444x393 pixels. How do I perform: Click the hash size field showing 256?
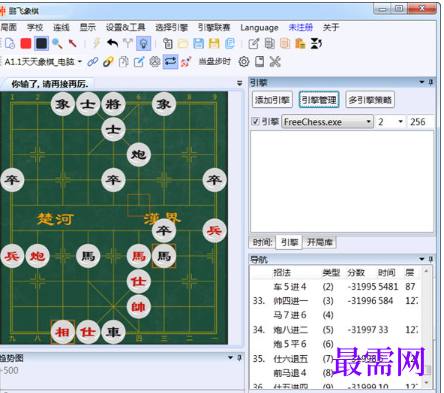coord(421,122)
